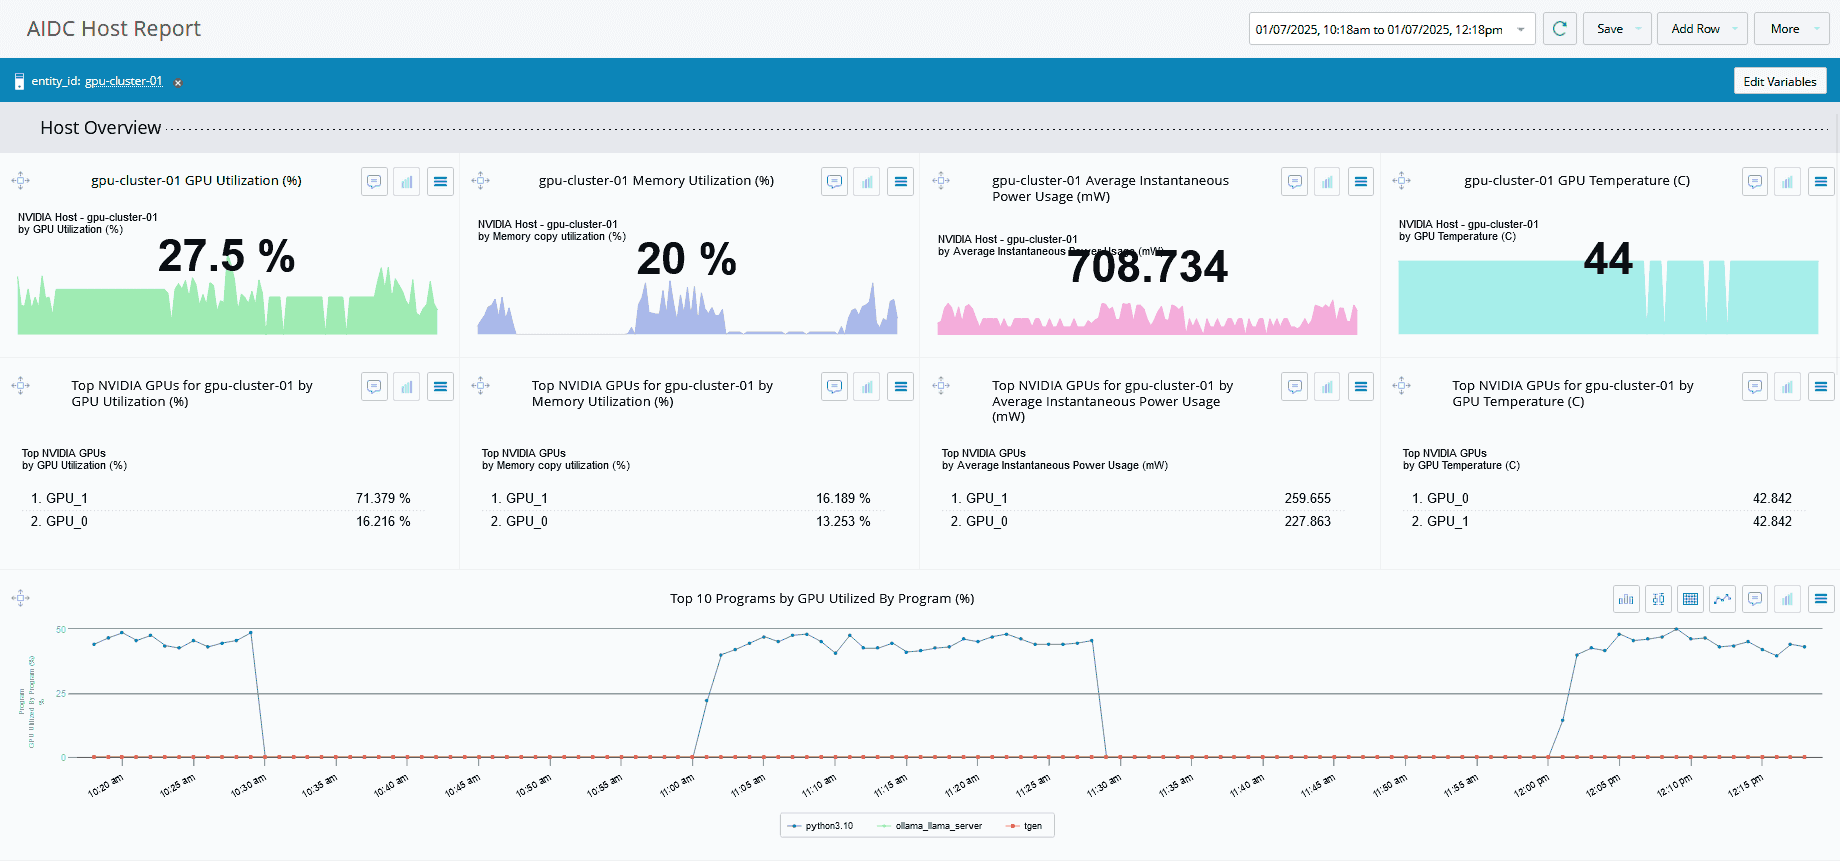Open the Save dropdown button
Image resolution: width=1840 pixels, height=861 pixels.
point(1617,29)
